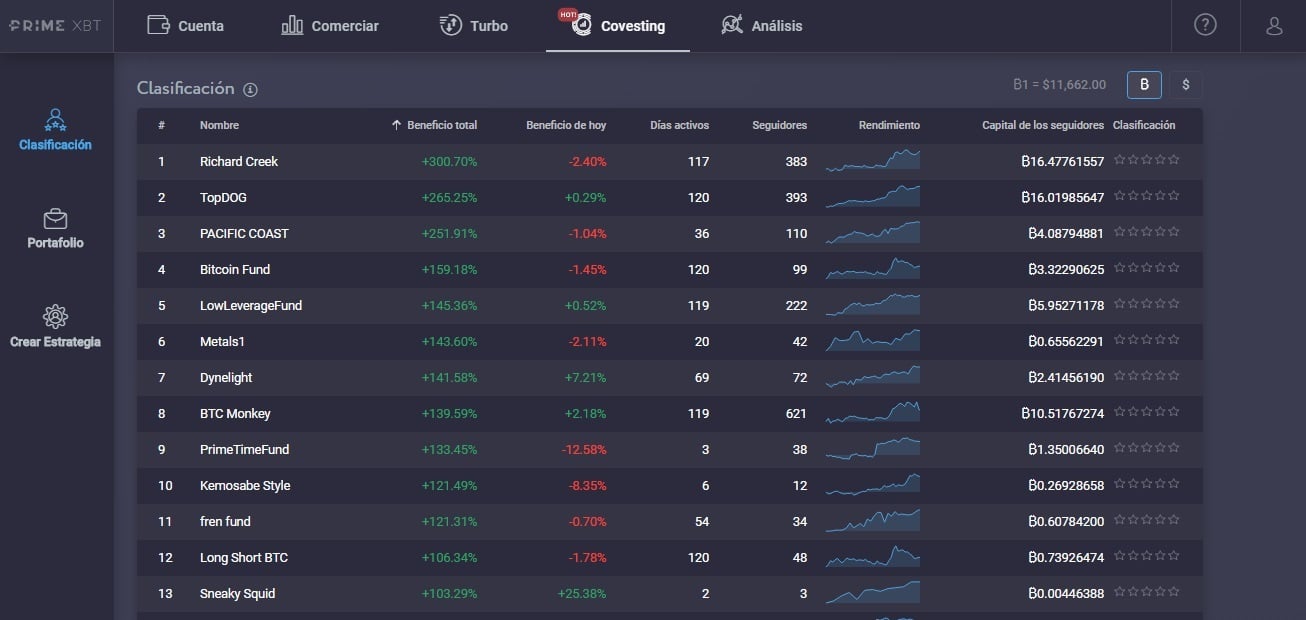Click Dynelight star rating

[x=1147, y=376]
